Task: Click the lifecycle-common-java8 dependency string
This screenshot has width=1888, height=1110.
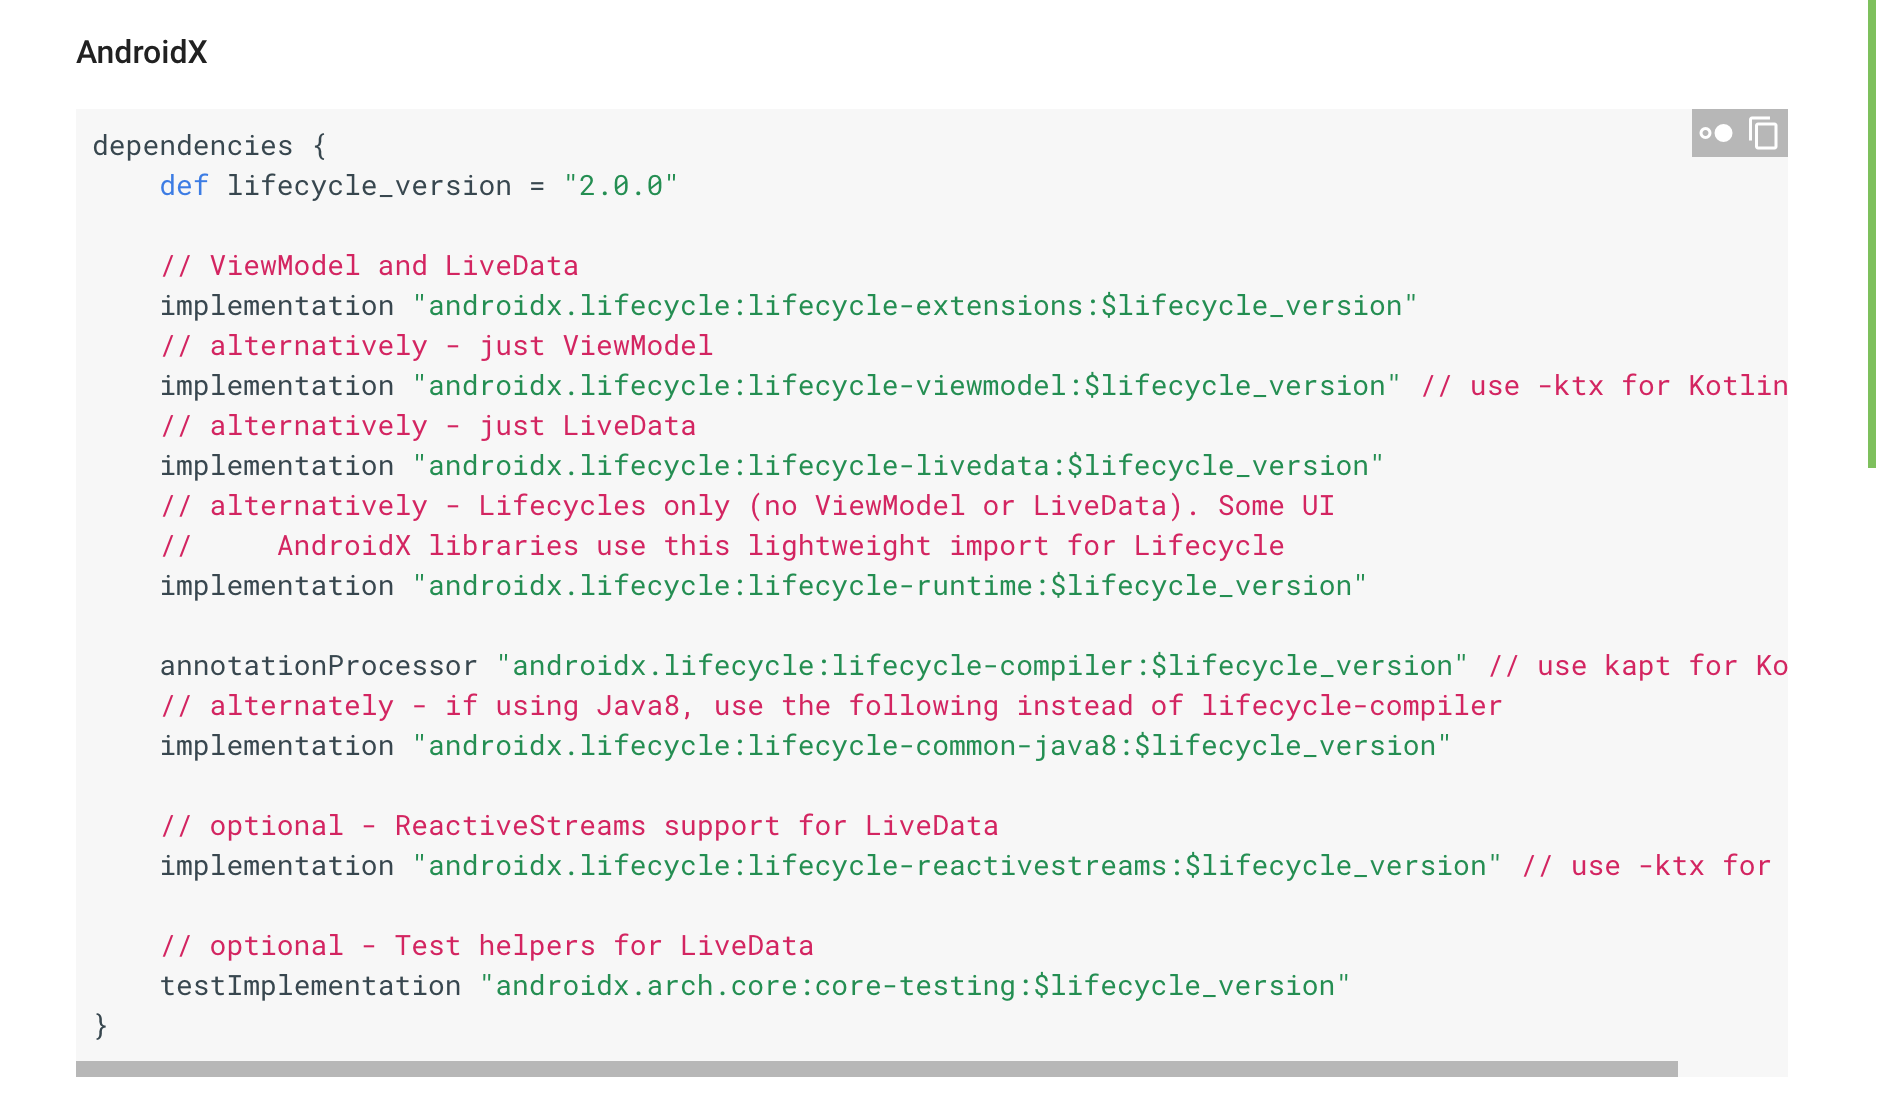Action: point(932,746)
